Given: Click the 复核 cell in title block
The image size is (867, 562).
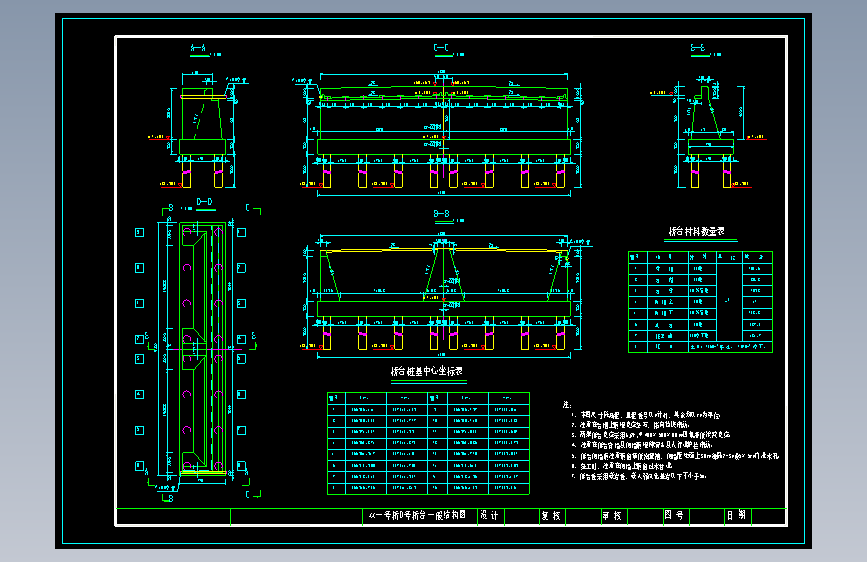Looking at the screenshot, I should pyautogui.click(x=551, y=516).
